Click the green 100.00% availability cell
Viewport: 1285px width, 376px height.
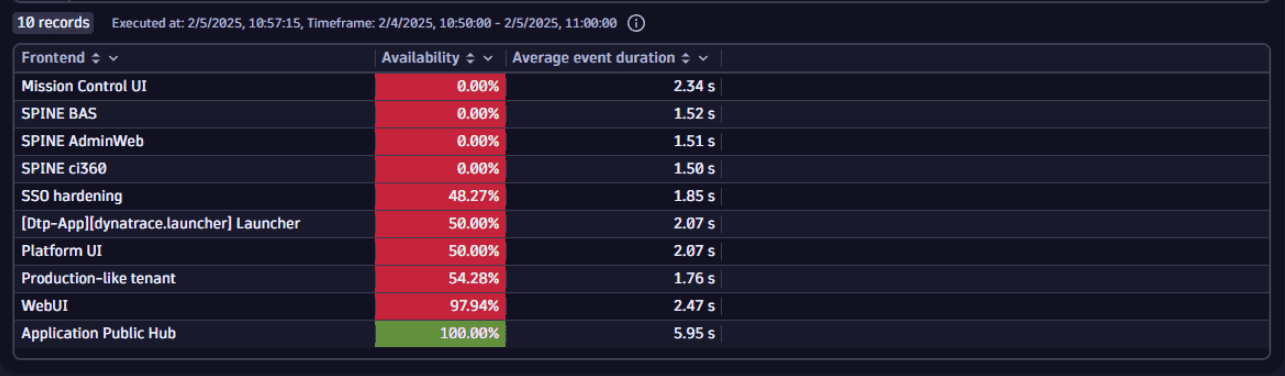click(441, 333)
